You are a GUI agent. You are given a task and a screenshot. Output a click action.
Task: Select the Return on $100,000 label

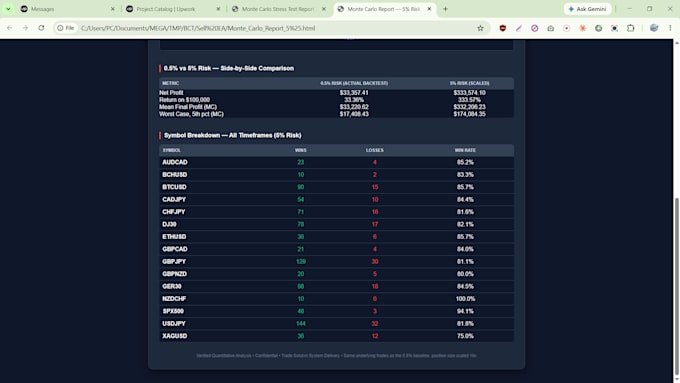(x=184, y=100)
